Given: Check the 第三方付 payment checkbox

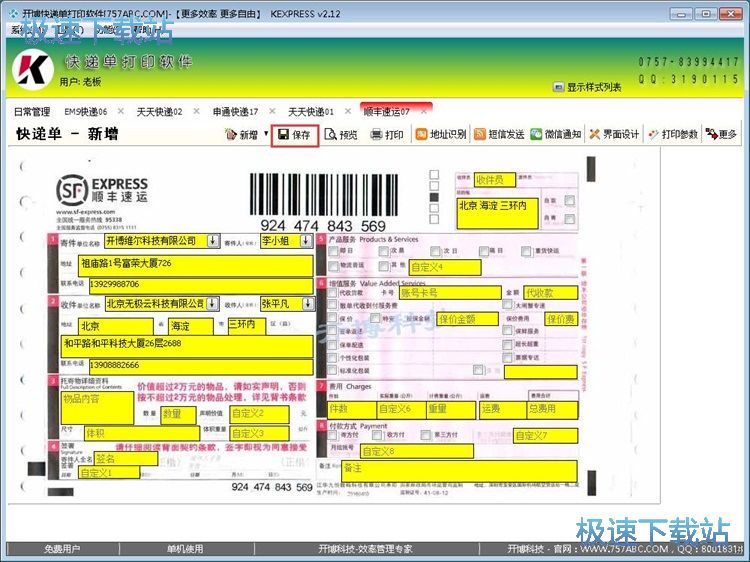Looking at the screenshot, I should (x=426, y=435).
